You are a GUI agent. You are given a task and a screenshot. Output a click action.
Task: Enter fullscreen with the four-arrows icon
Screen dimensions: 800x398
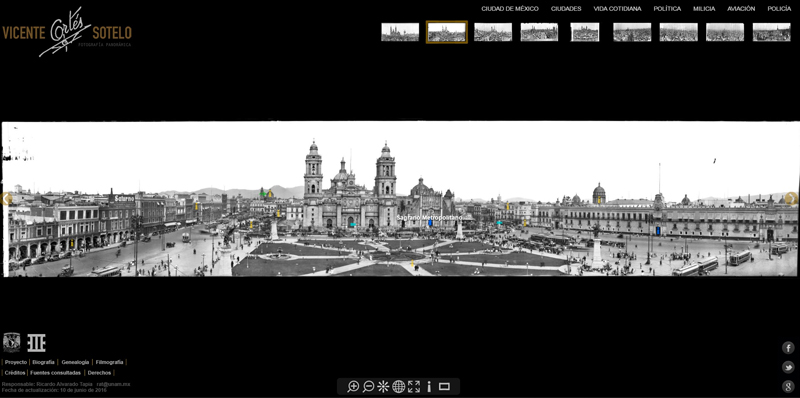[x=414, y=386]
